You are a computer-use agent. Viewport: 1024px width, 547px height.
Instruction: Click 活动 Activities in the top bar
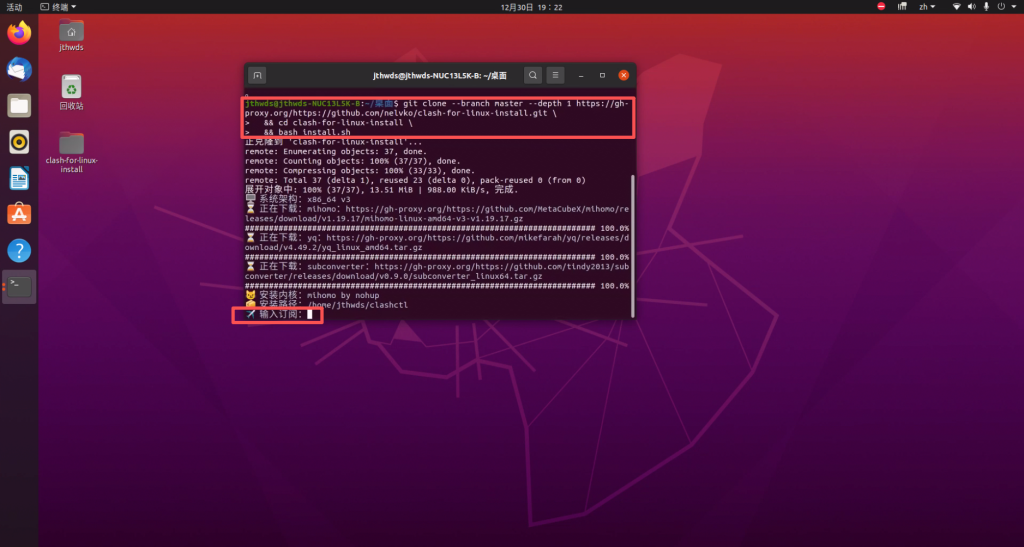coord(14,7)
